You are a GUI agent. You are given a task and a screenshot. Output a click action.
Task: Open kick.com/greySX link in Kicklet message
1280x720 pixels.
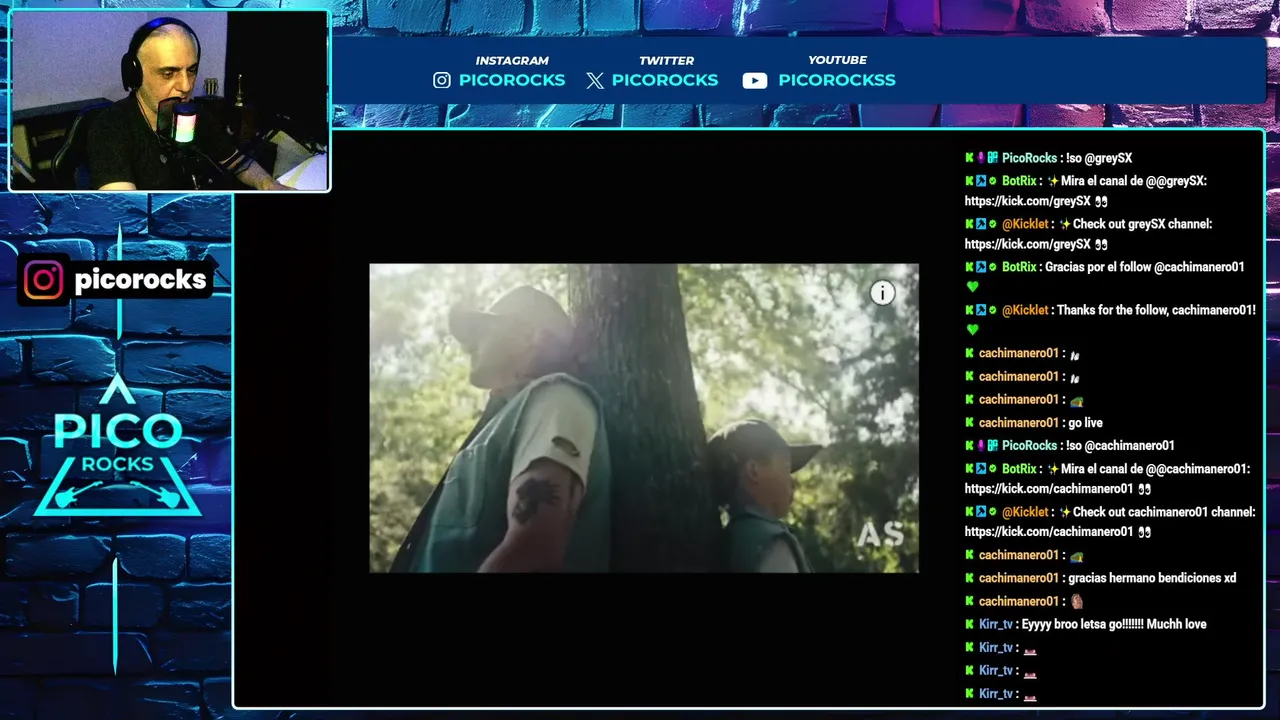[x=1028, y=244]
